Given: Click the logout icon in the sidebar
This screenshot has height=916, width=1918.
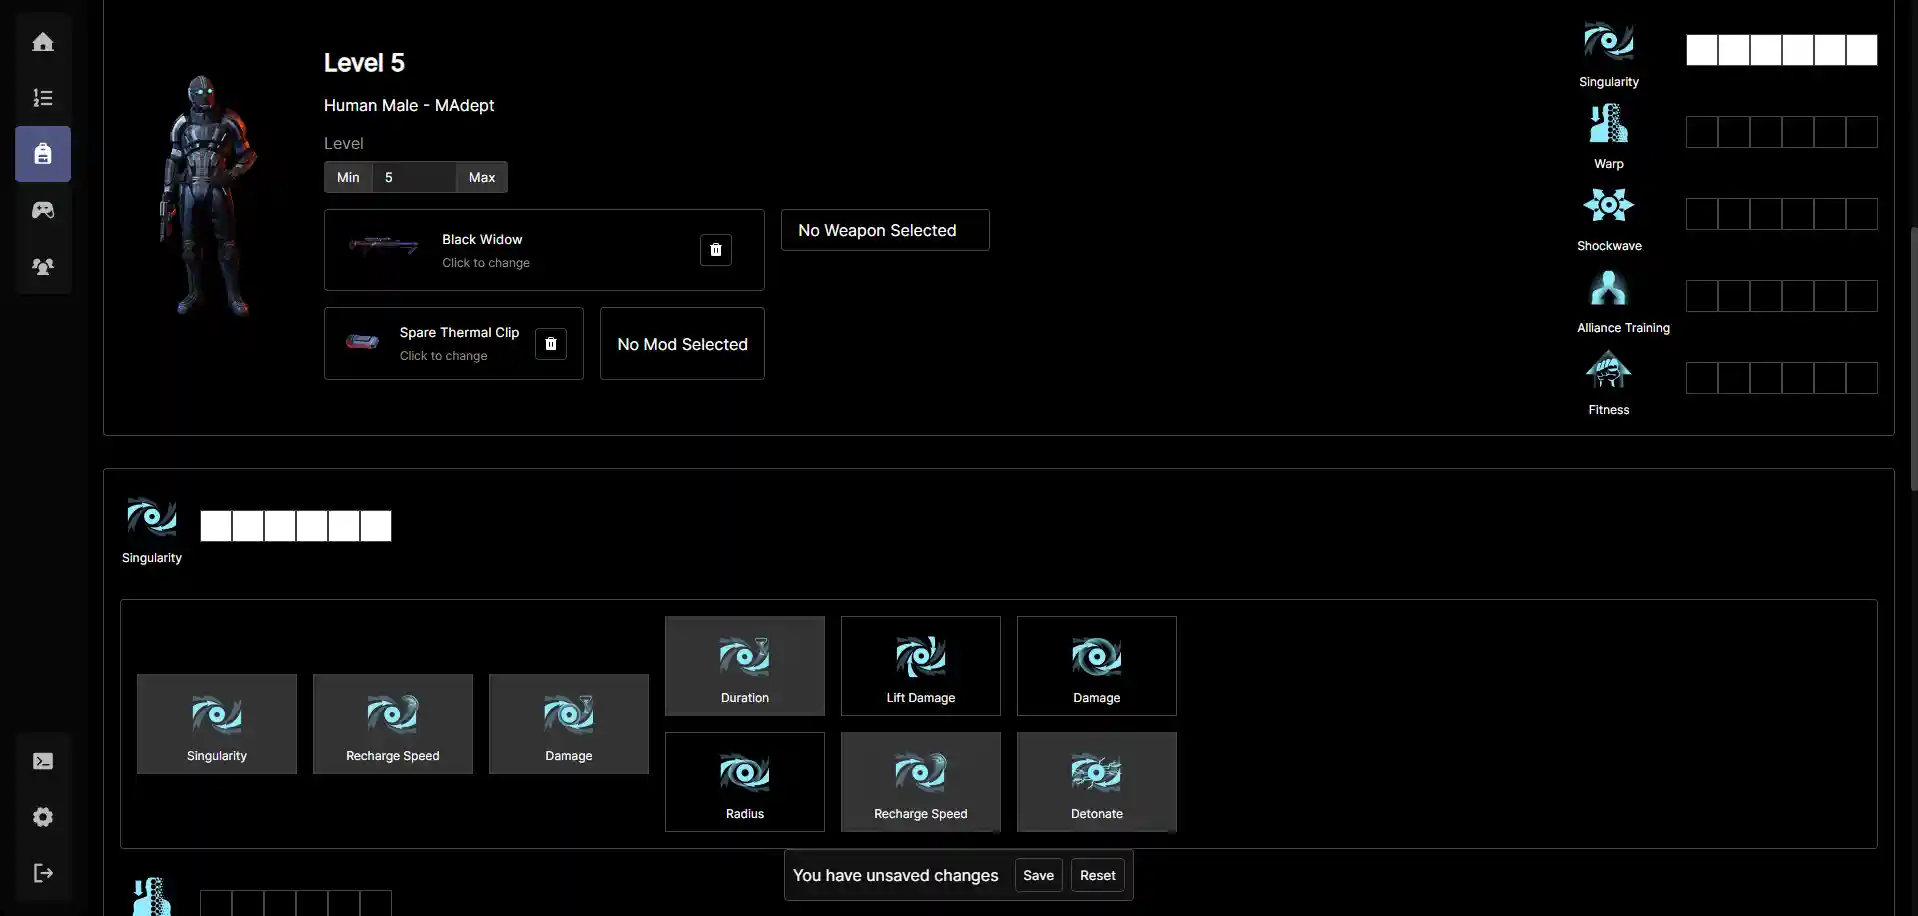Looking at the screenshot, I should coord(43,873).
